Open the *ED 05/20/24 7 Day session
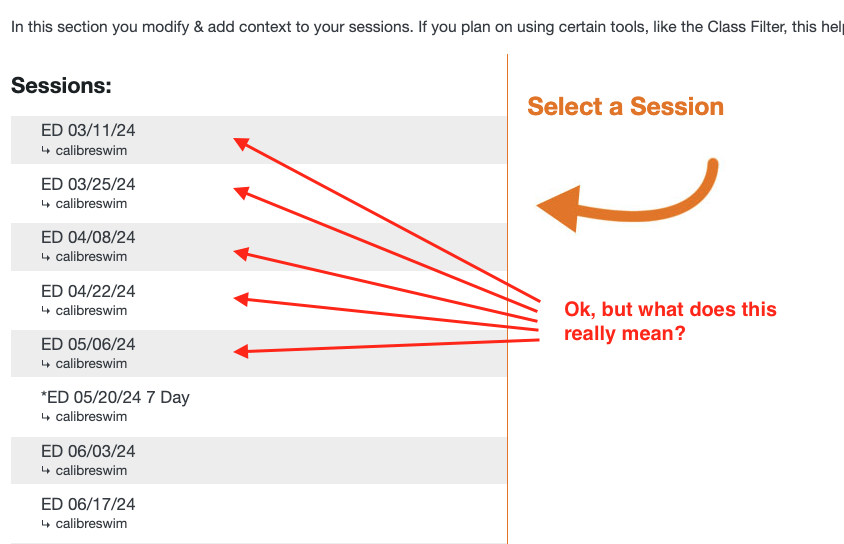844x544 pixels. (x=115, y=397)
